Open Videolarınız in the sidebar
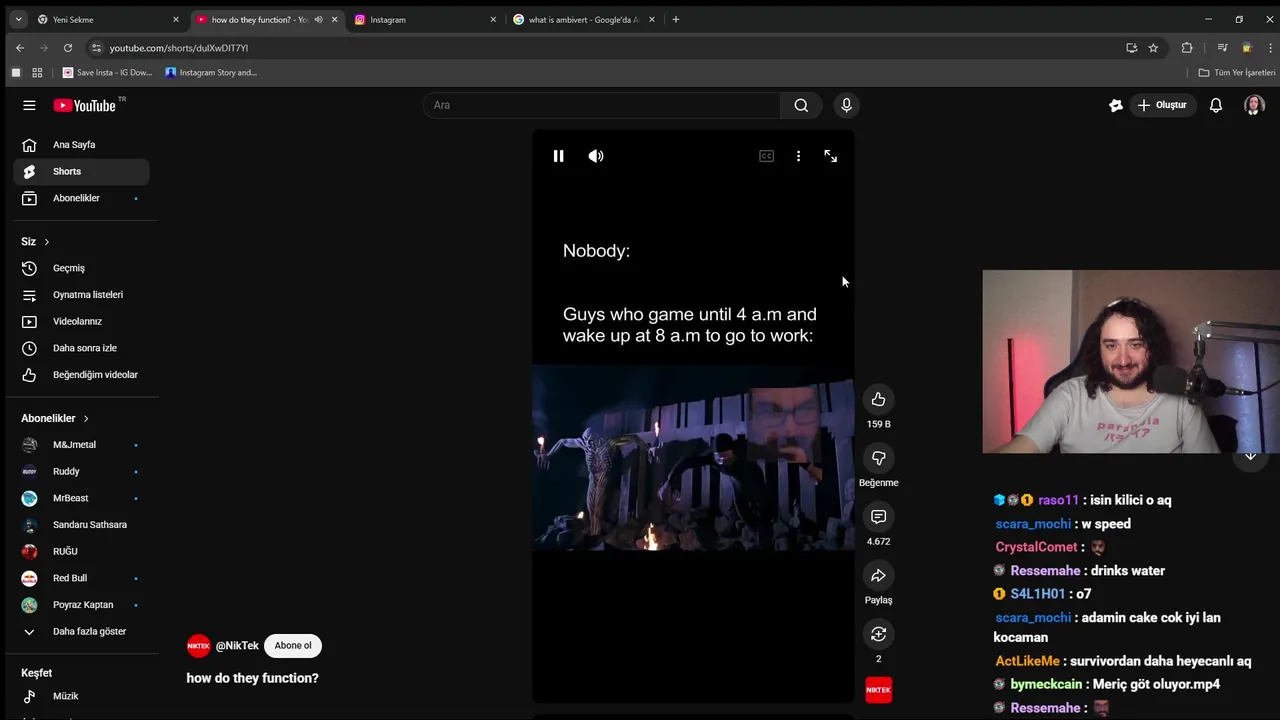The width and height of the screenshot is (1280, 720). click(81, 322)
